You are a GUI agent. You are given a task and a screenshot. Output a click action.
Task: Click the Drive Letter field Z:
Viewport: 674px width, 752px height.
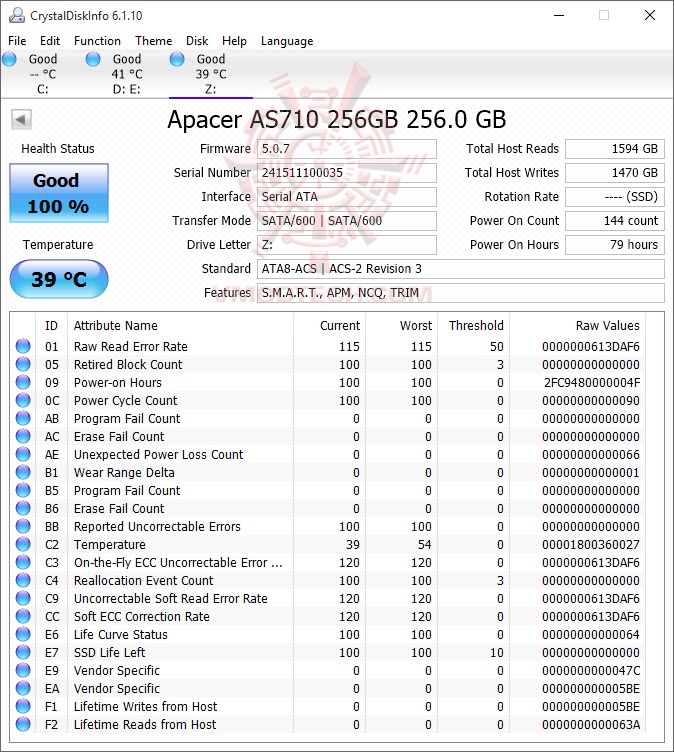pos(347,245)
